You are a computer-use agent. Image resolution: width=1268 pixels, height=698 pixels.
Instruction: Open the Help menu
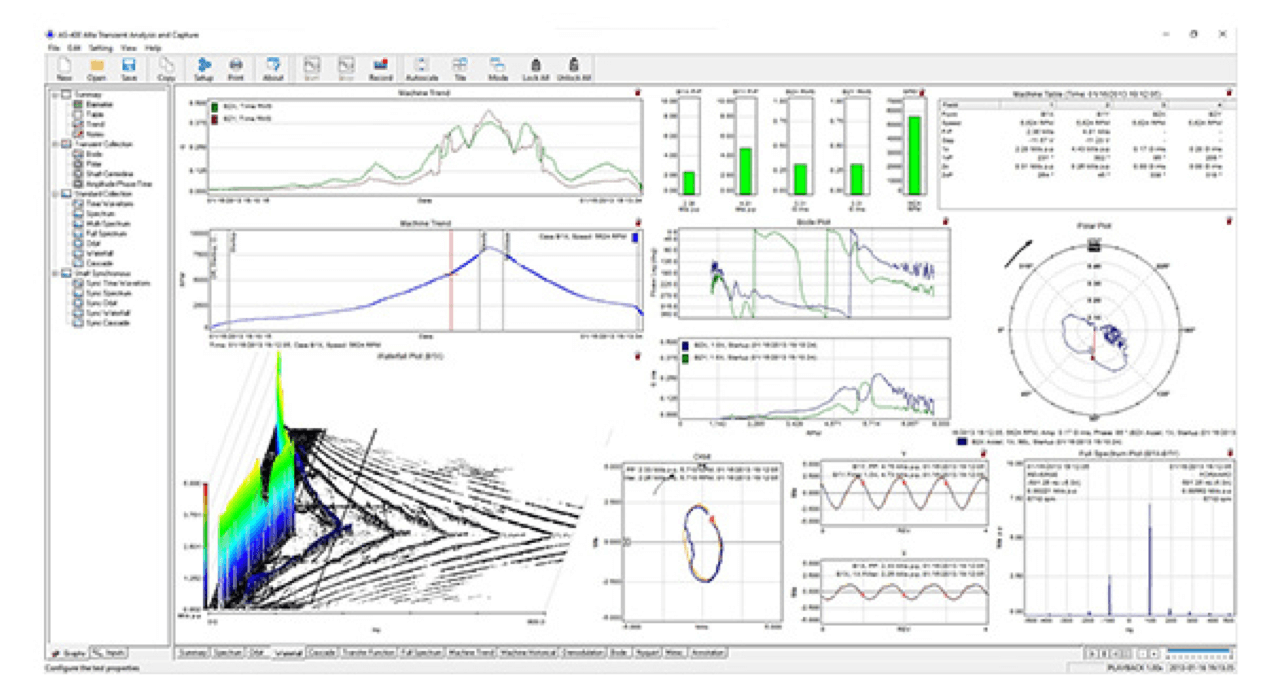(153, 48)
